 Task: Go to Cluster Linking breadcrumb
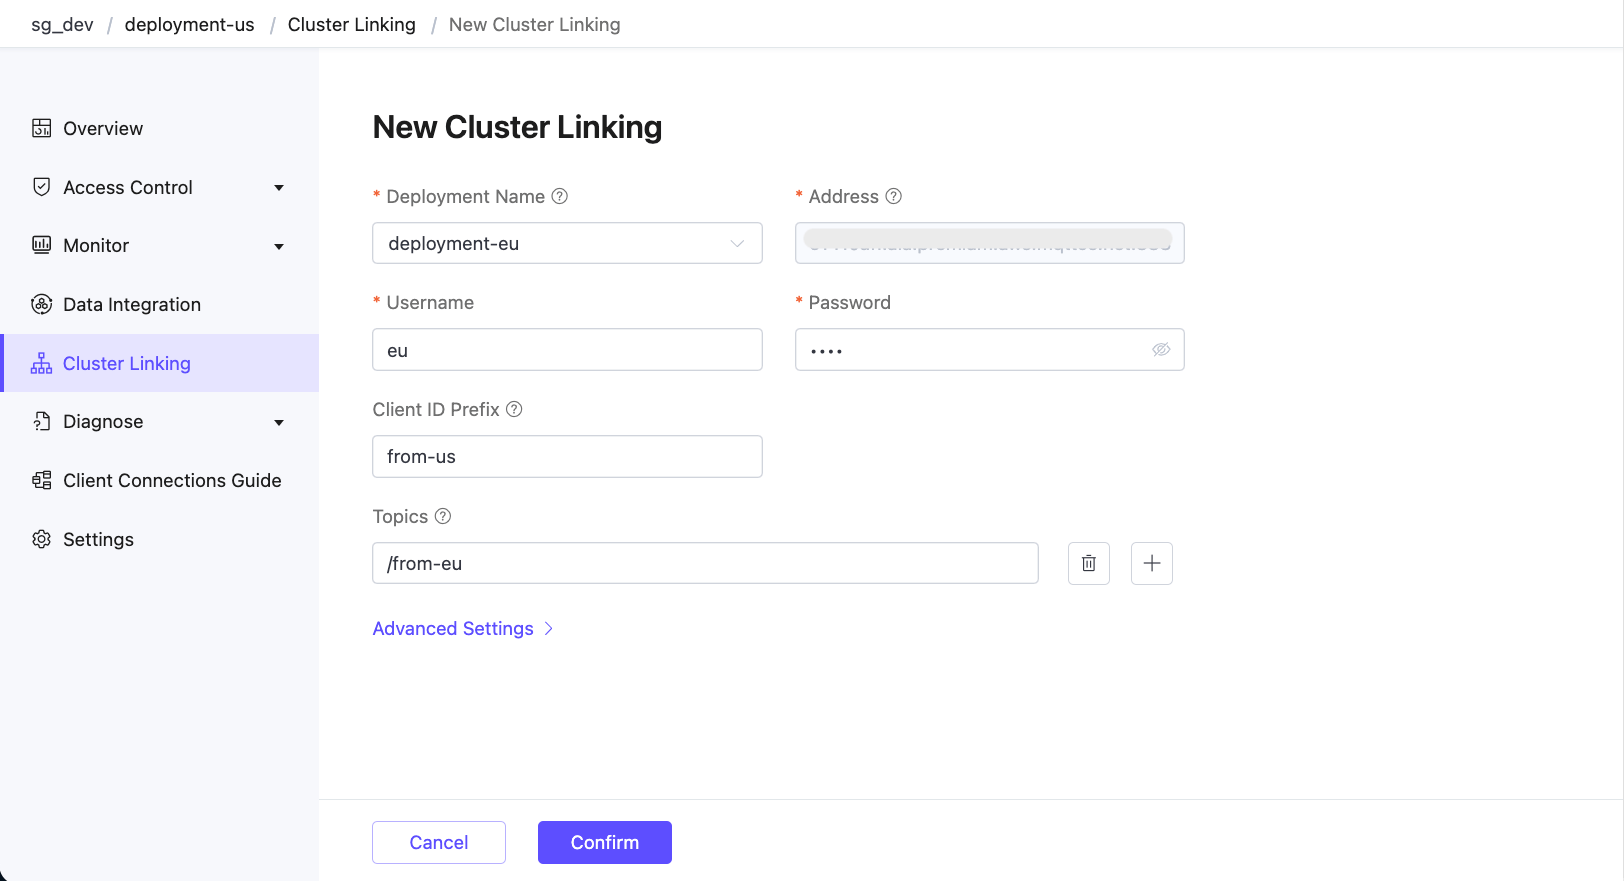tap(352, 24)
